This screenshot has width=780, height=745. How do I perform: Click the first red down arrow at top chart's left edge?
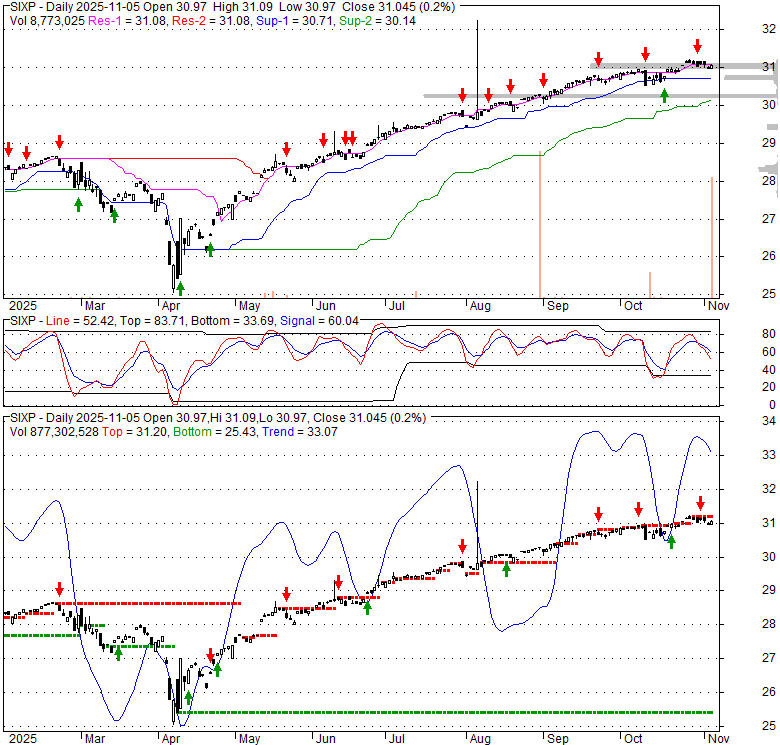click(x=9, y=148)
